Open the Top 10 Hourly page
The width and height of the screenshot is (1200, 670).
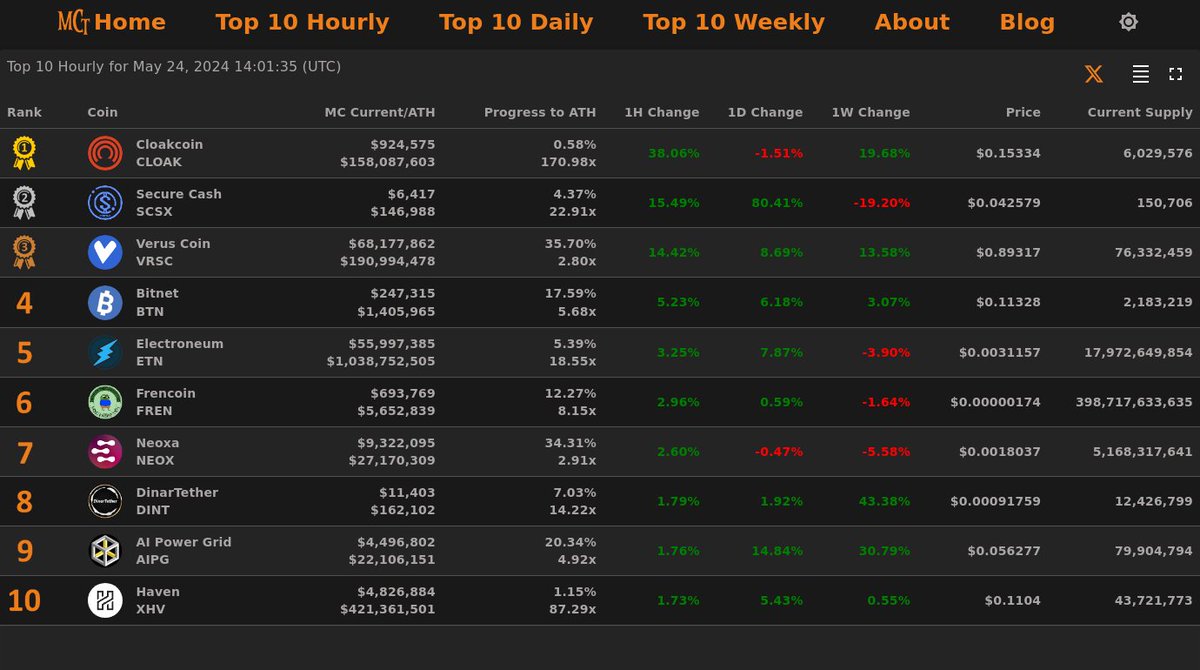[x=302, y=22]
